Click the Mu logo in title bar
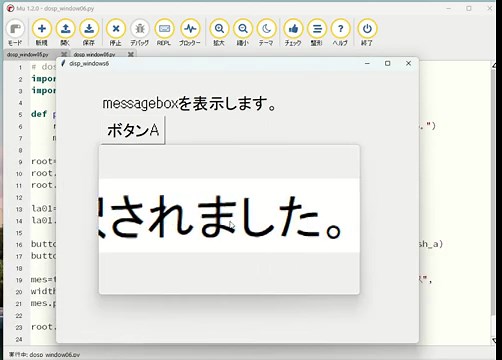This screenshot has width=502, height=360. coord(10,8)
